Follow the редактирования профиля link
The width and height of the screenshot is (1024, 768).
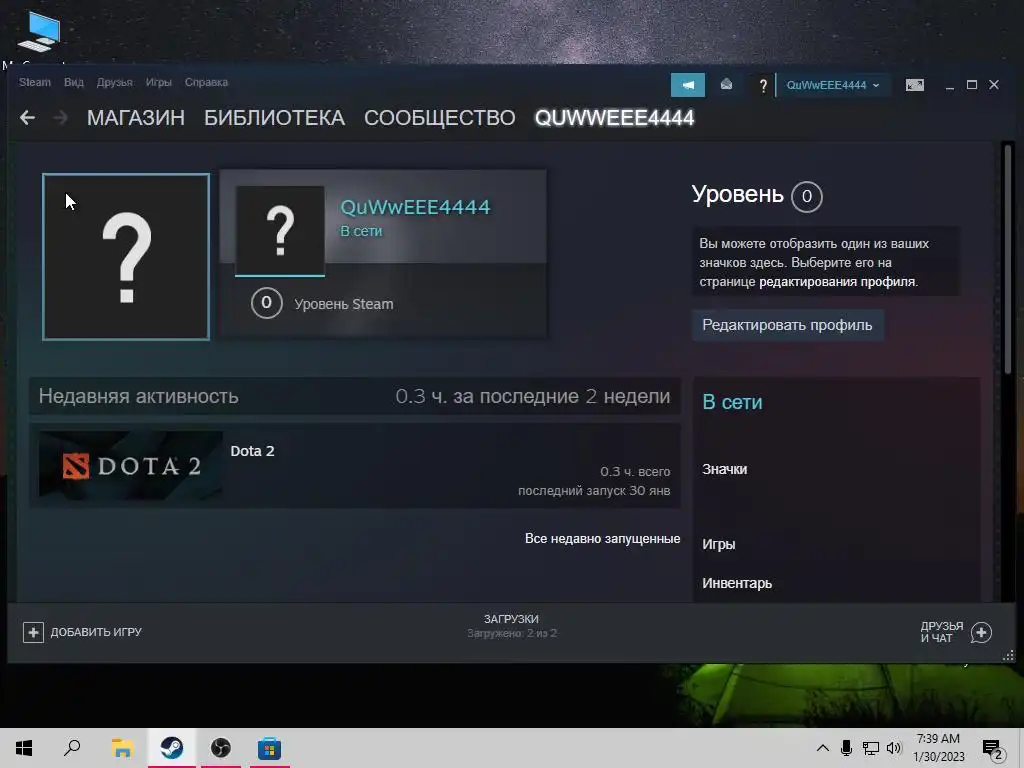tap(837, 281)
